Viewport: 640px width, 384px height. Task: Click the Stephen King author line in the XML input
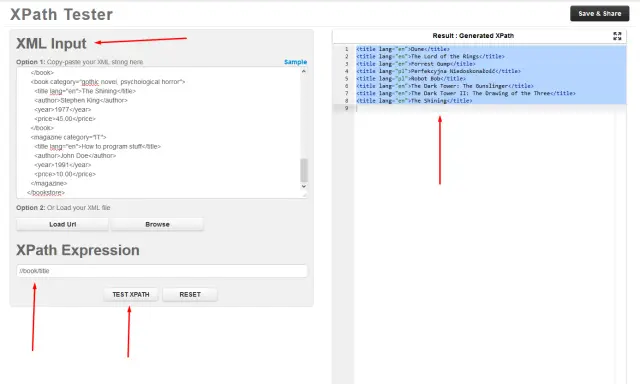[81, 100]
